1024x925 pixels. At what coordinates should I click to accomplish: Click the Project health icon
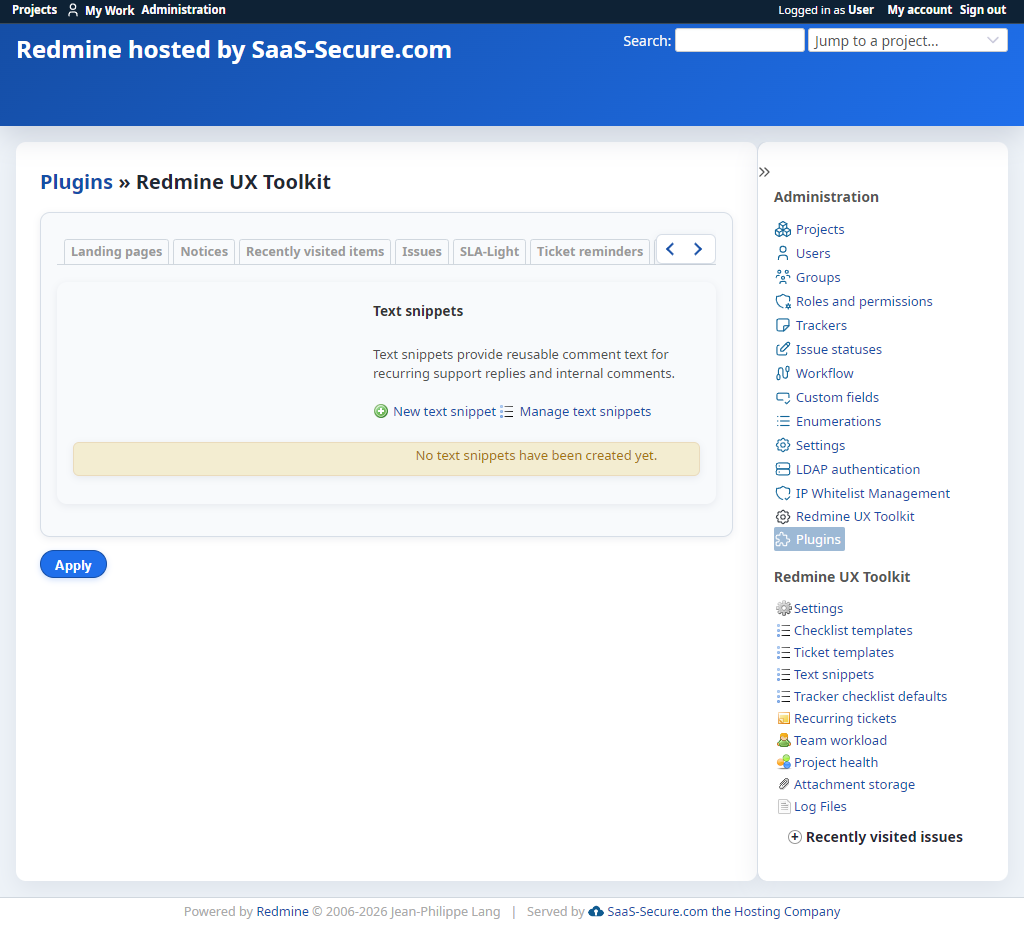pos(784,762)
